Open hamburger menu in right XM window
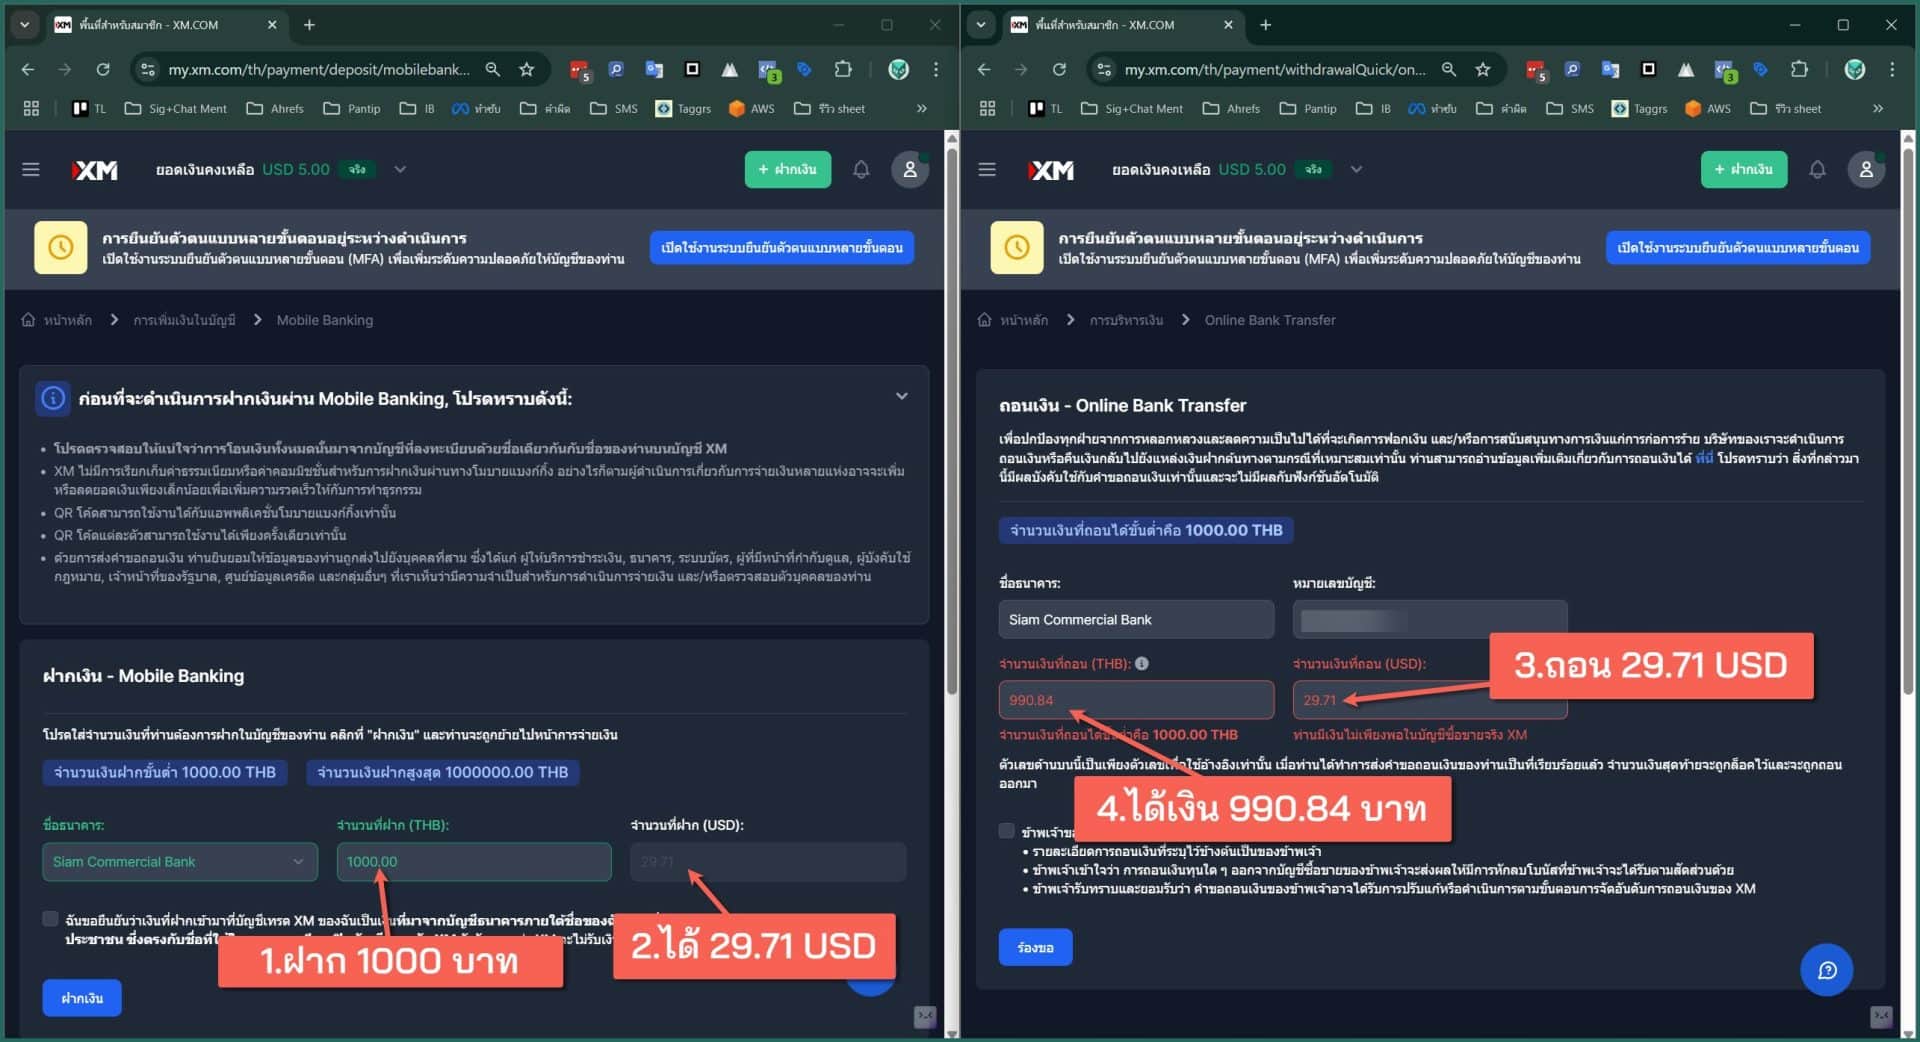The image size is (1920, 1042). tap(987, 170)
